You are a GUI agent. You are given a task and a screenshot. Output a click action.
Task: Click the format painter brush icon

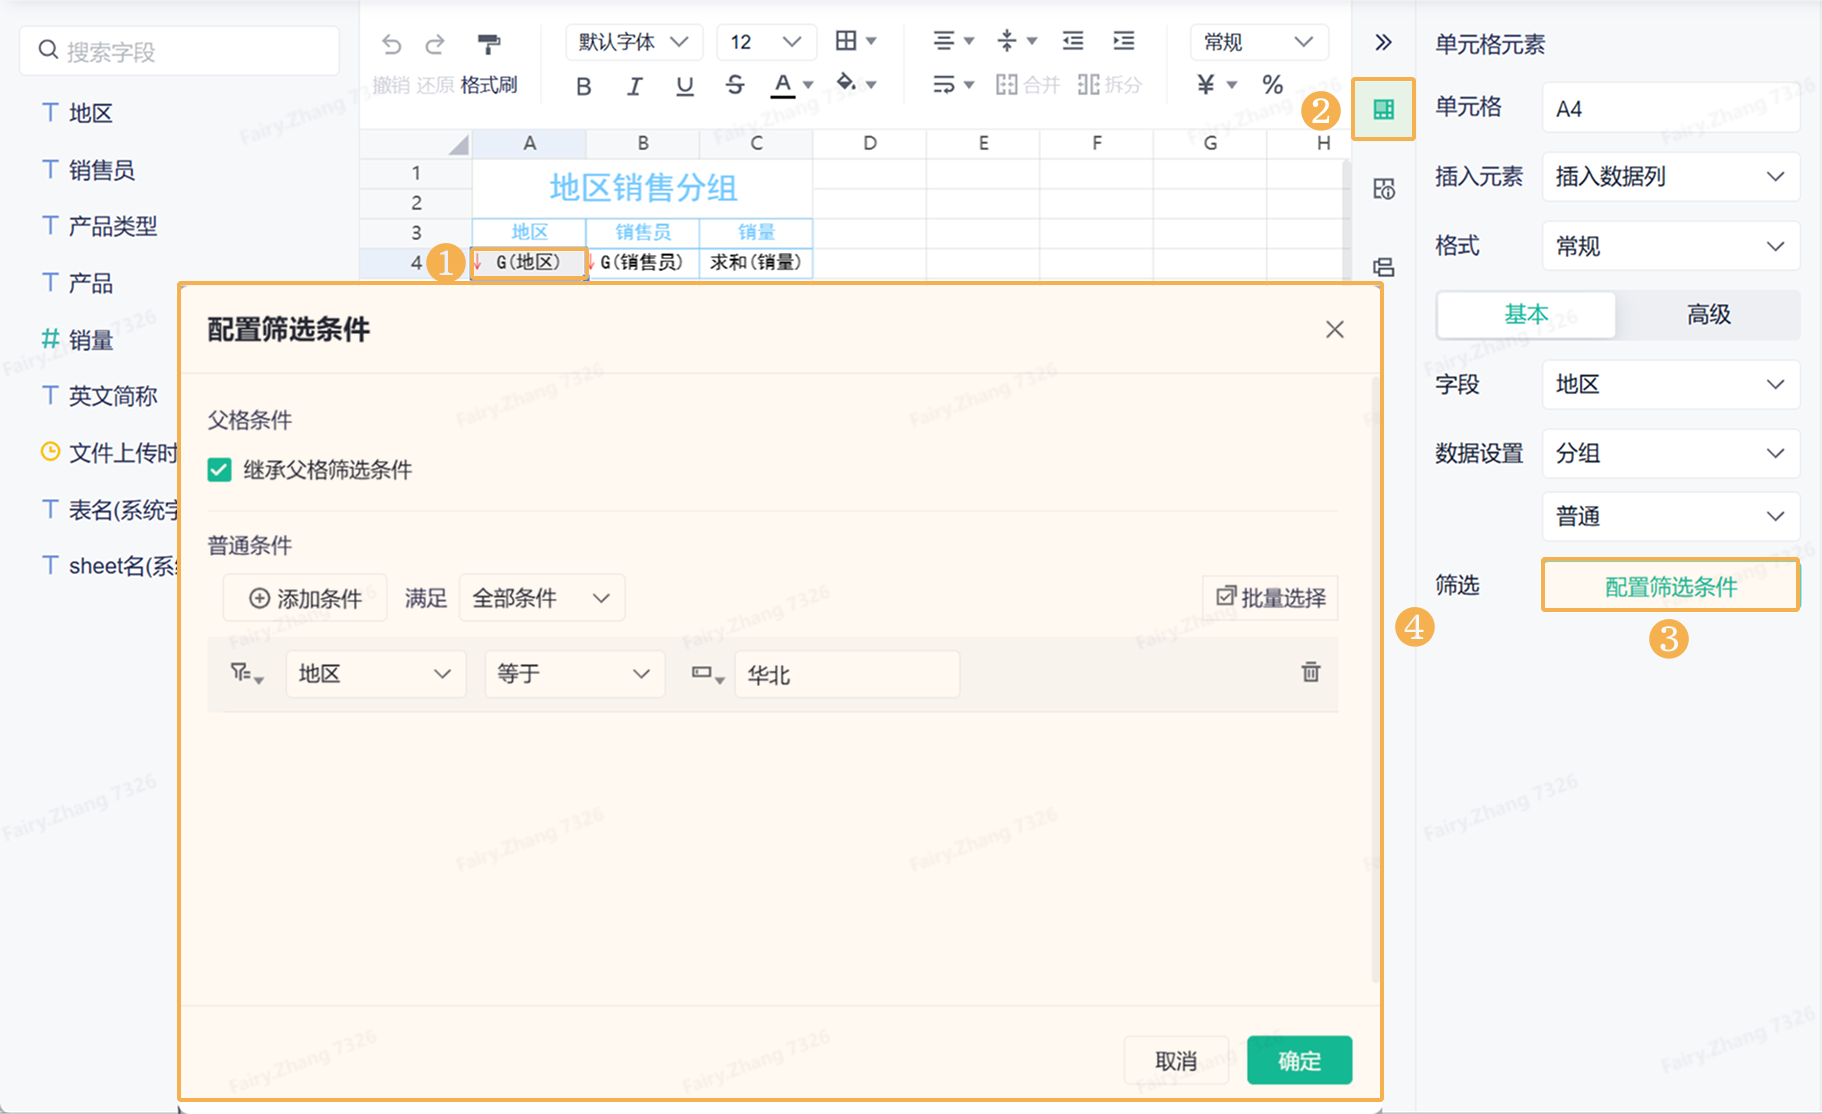488,44
